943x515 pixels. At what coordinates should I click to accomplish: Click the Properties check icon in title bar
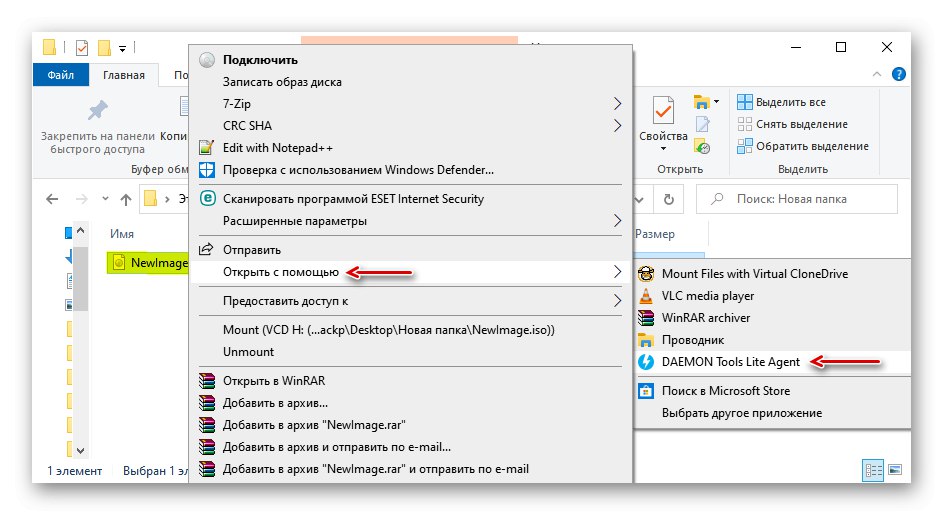pos(82,48)
